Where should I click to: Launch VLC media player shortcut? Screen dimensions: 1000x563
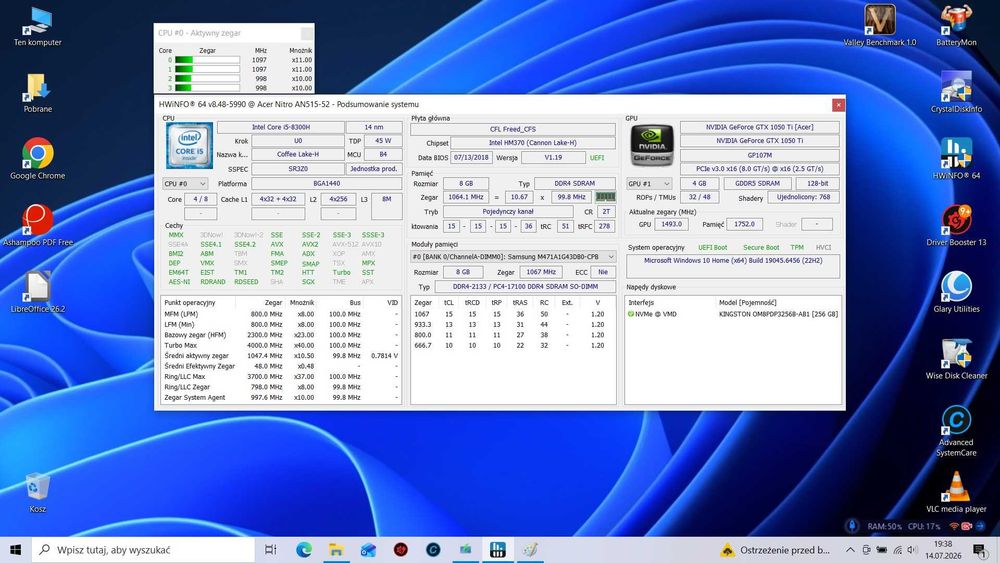tap(956, 492)
